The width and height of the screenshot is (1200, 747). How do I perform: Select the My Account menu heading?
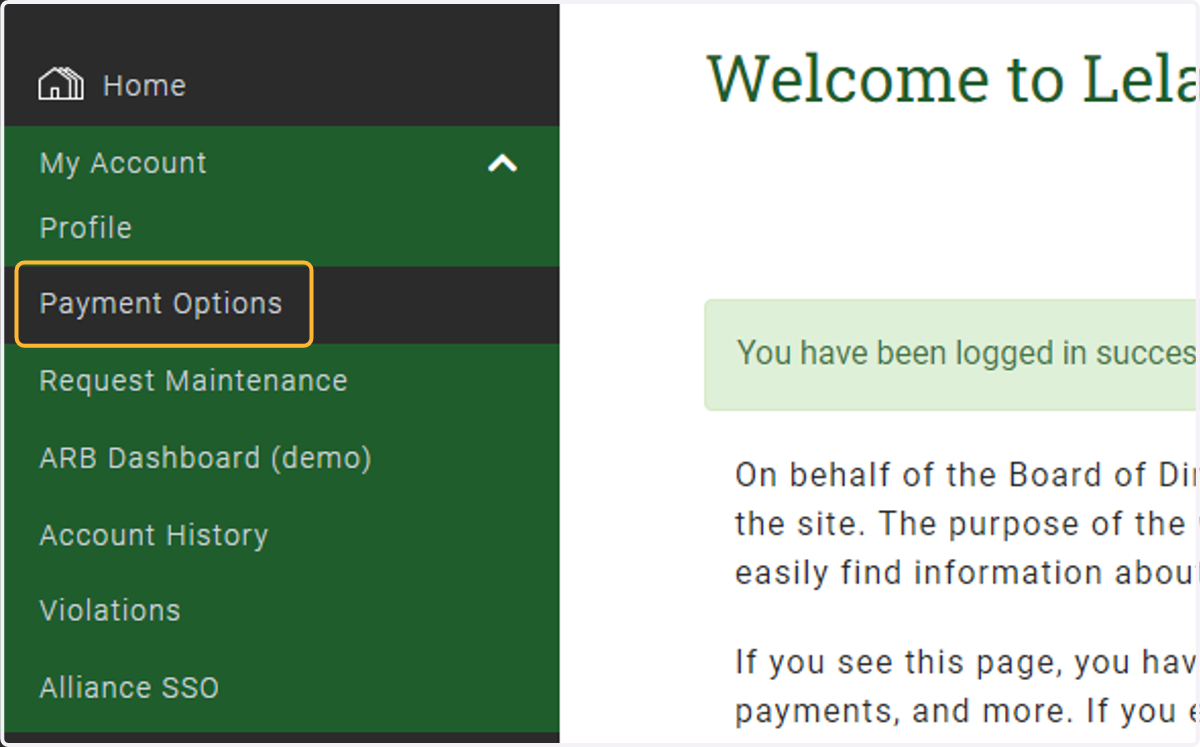click(123, 163)
